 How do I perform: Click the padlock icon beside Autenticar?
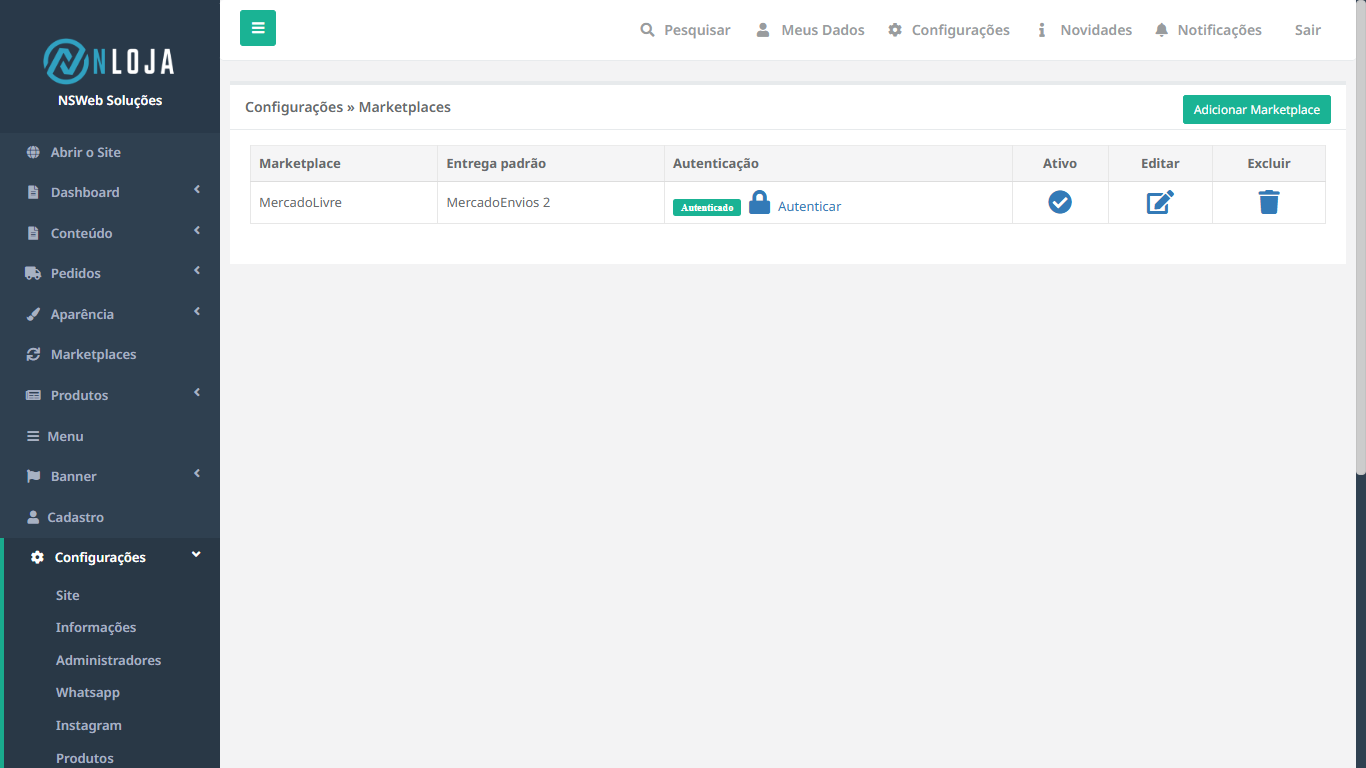pyautogui.click(x=760, y=203)
